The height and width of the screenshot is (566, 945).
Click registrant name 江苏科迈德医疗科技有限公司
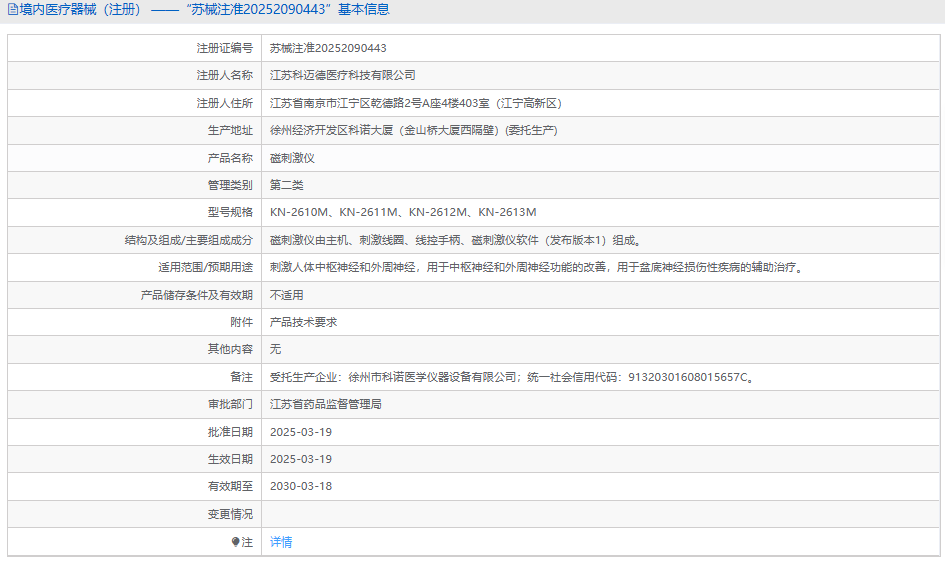(343, 75)
